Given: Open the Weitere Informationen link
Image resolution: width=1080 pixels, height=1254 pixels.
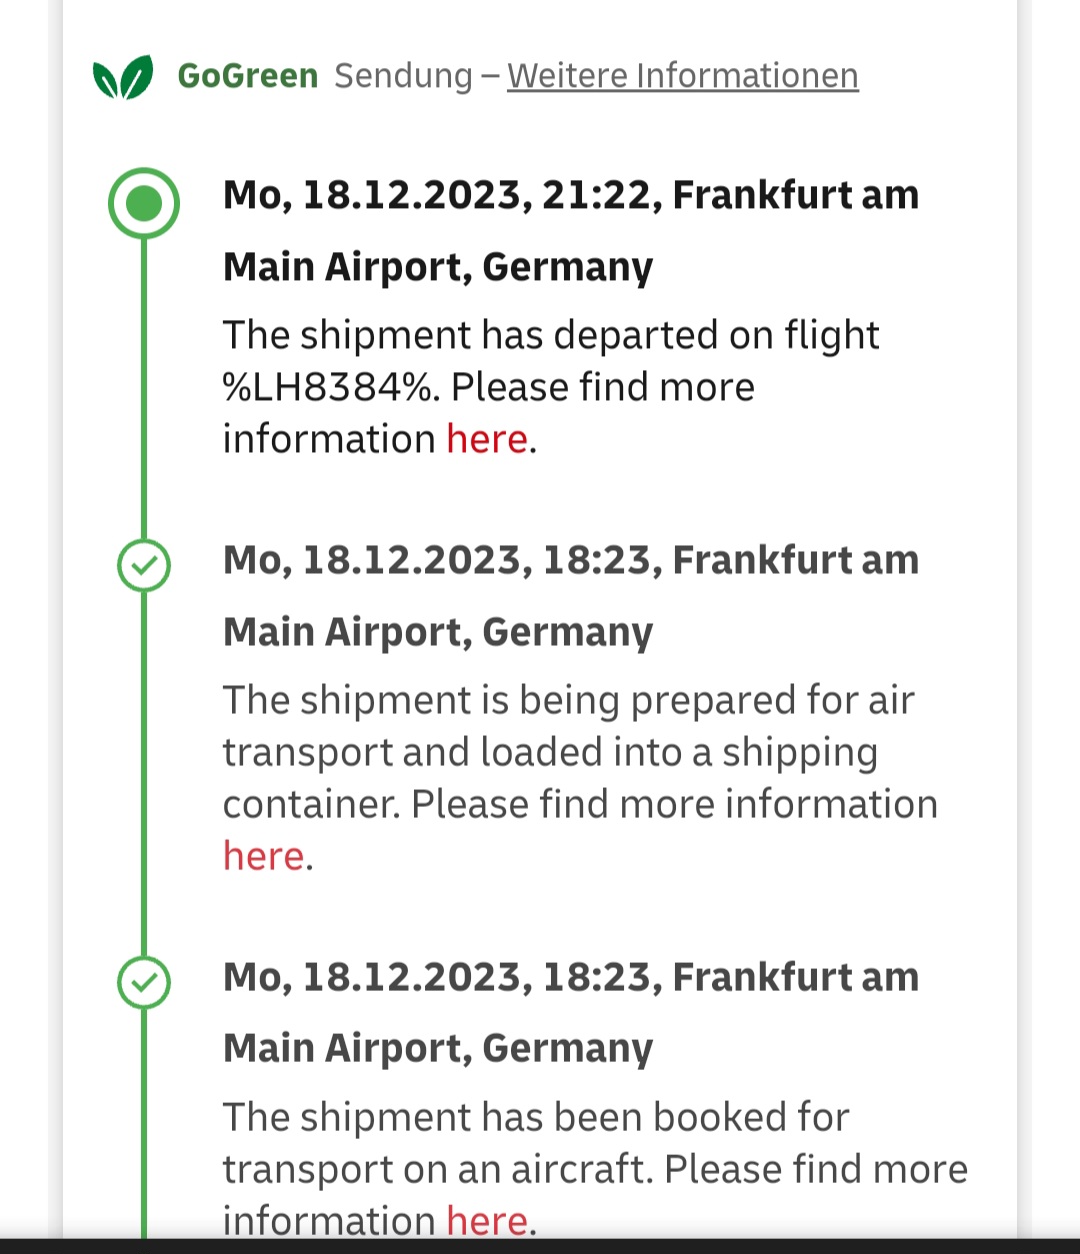Looking at the screenshot, I should pyautogui.click(x=682, y=76).
